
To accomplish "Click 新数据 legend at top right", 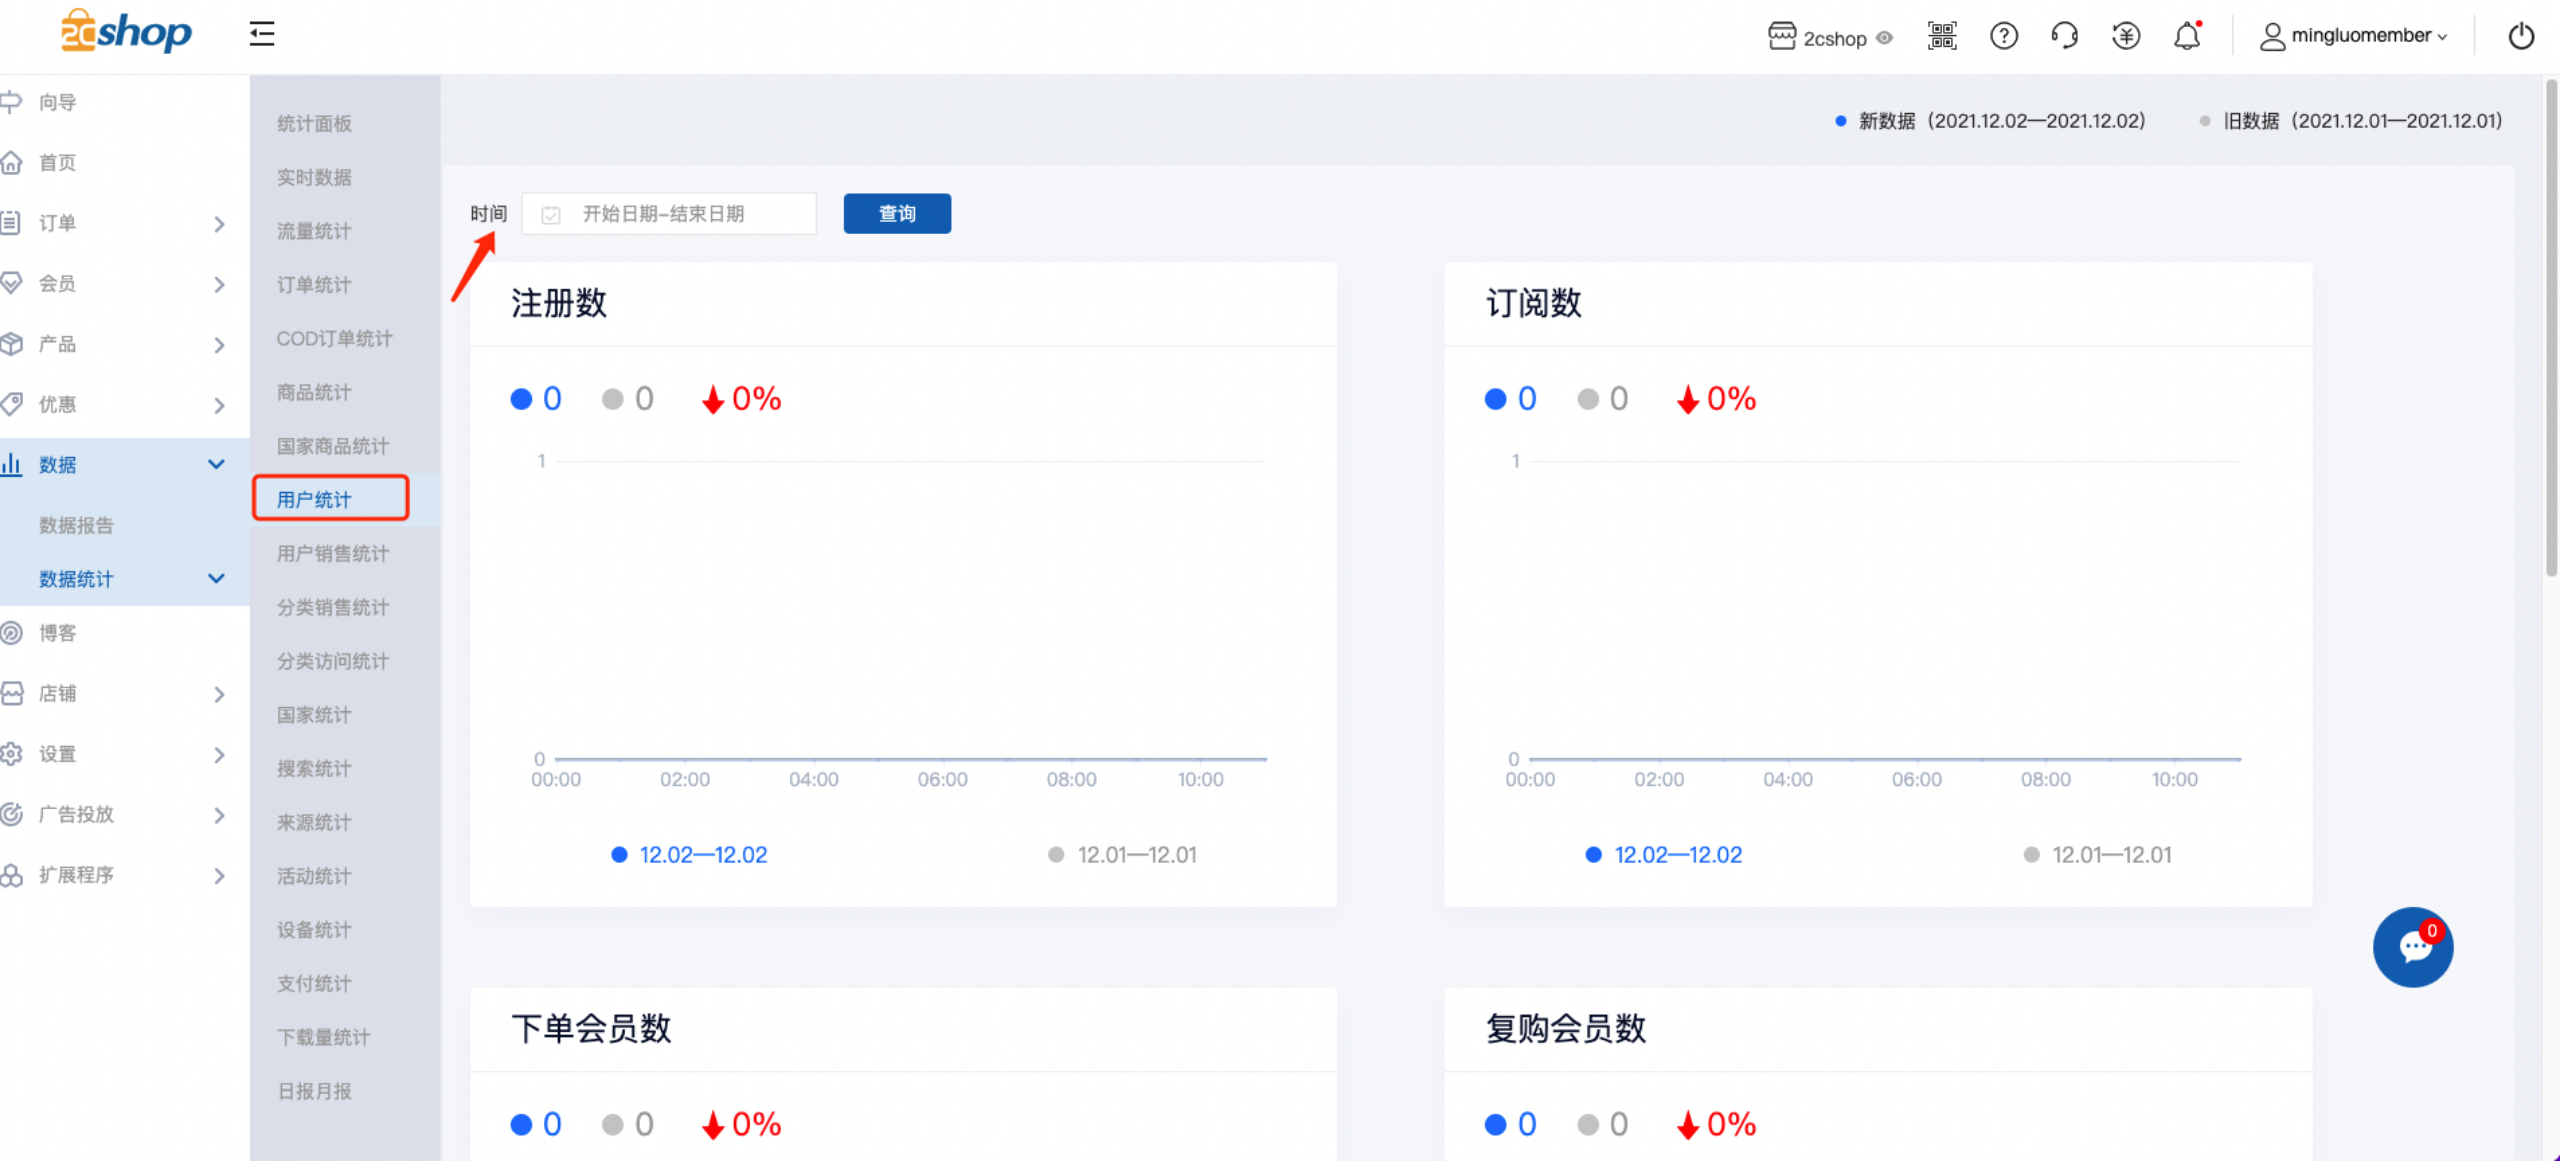I will coord(1990,121).
